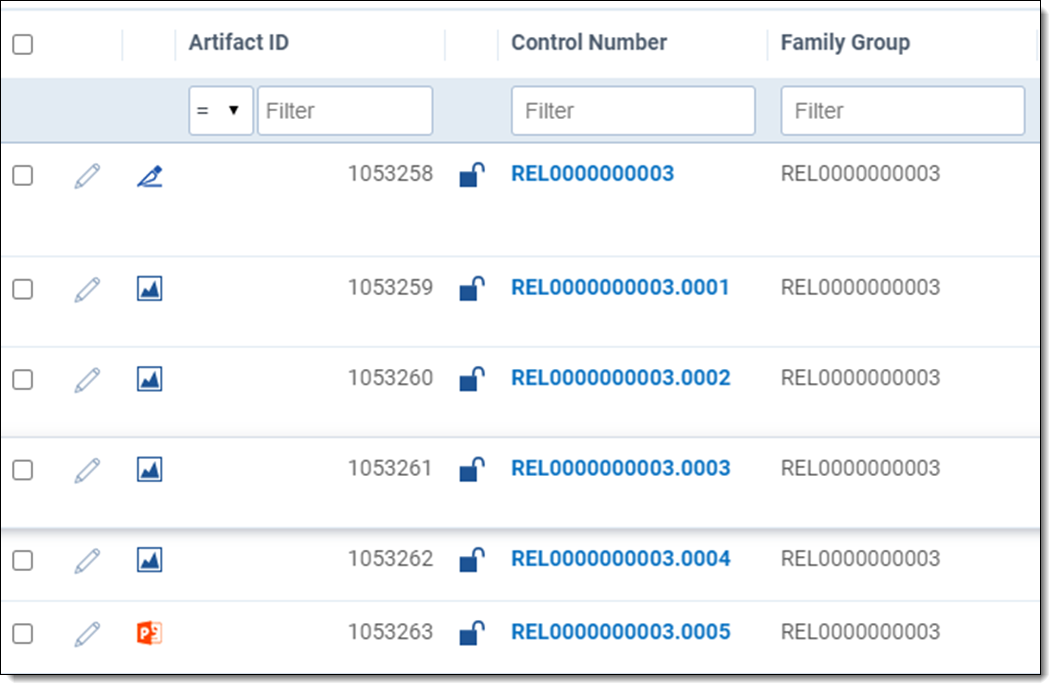Click the PowerPoint file icon for artifact 1053263
Image resolution: width=1056 pixels, height=690 pixels.
[149, 633]
